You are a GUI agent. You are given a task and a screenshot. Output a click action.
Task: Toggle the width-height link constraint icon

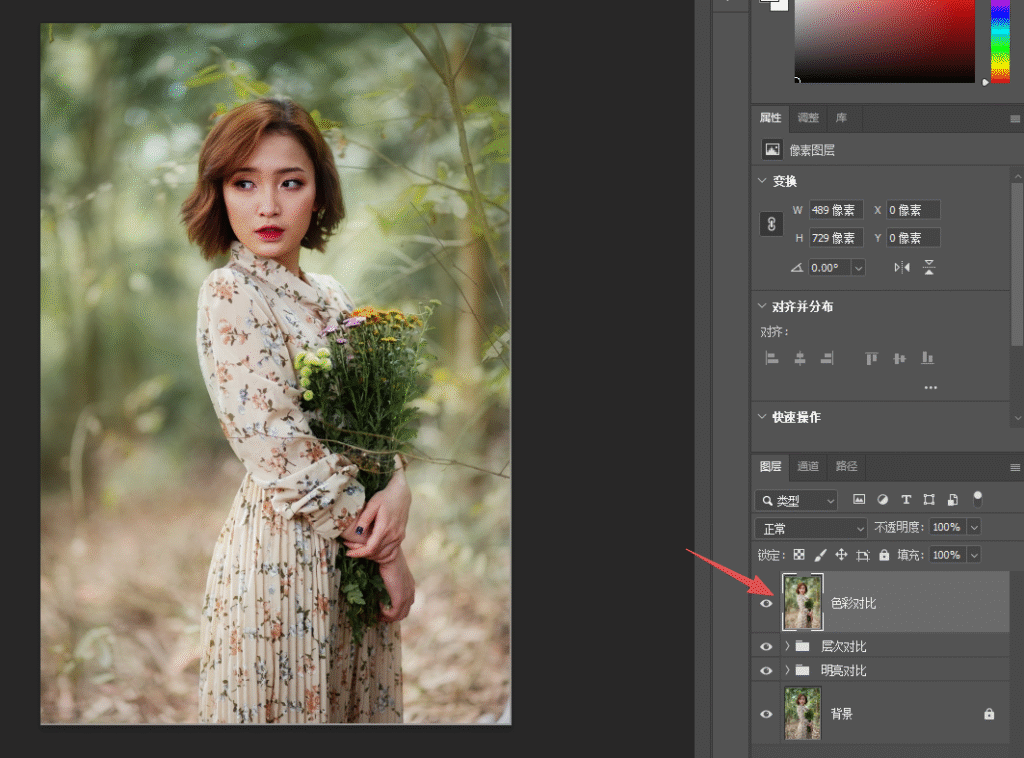[771, 224]
